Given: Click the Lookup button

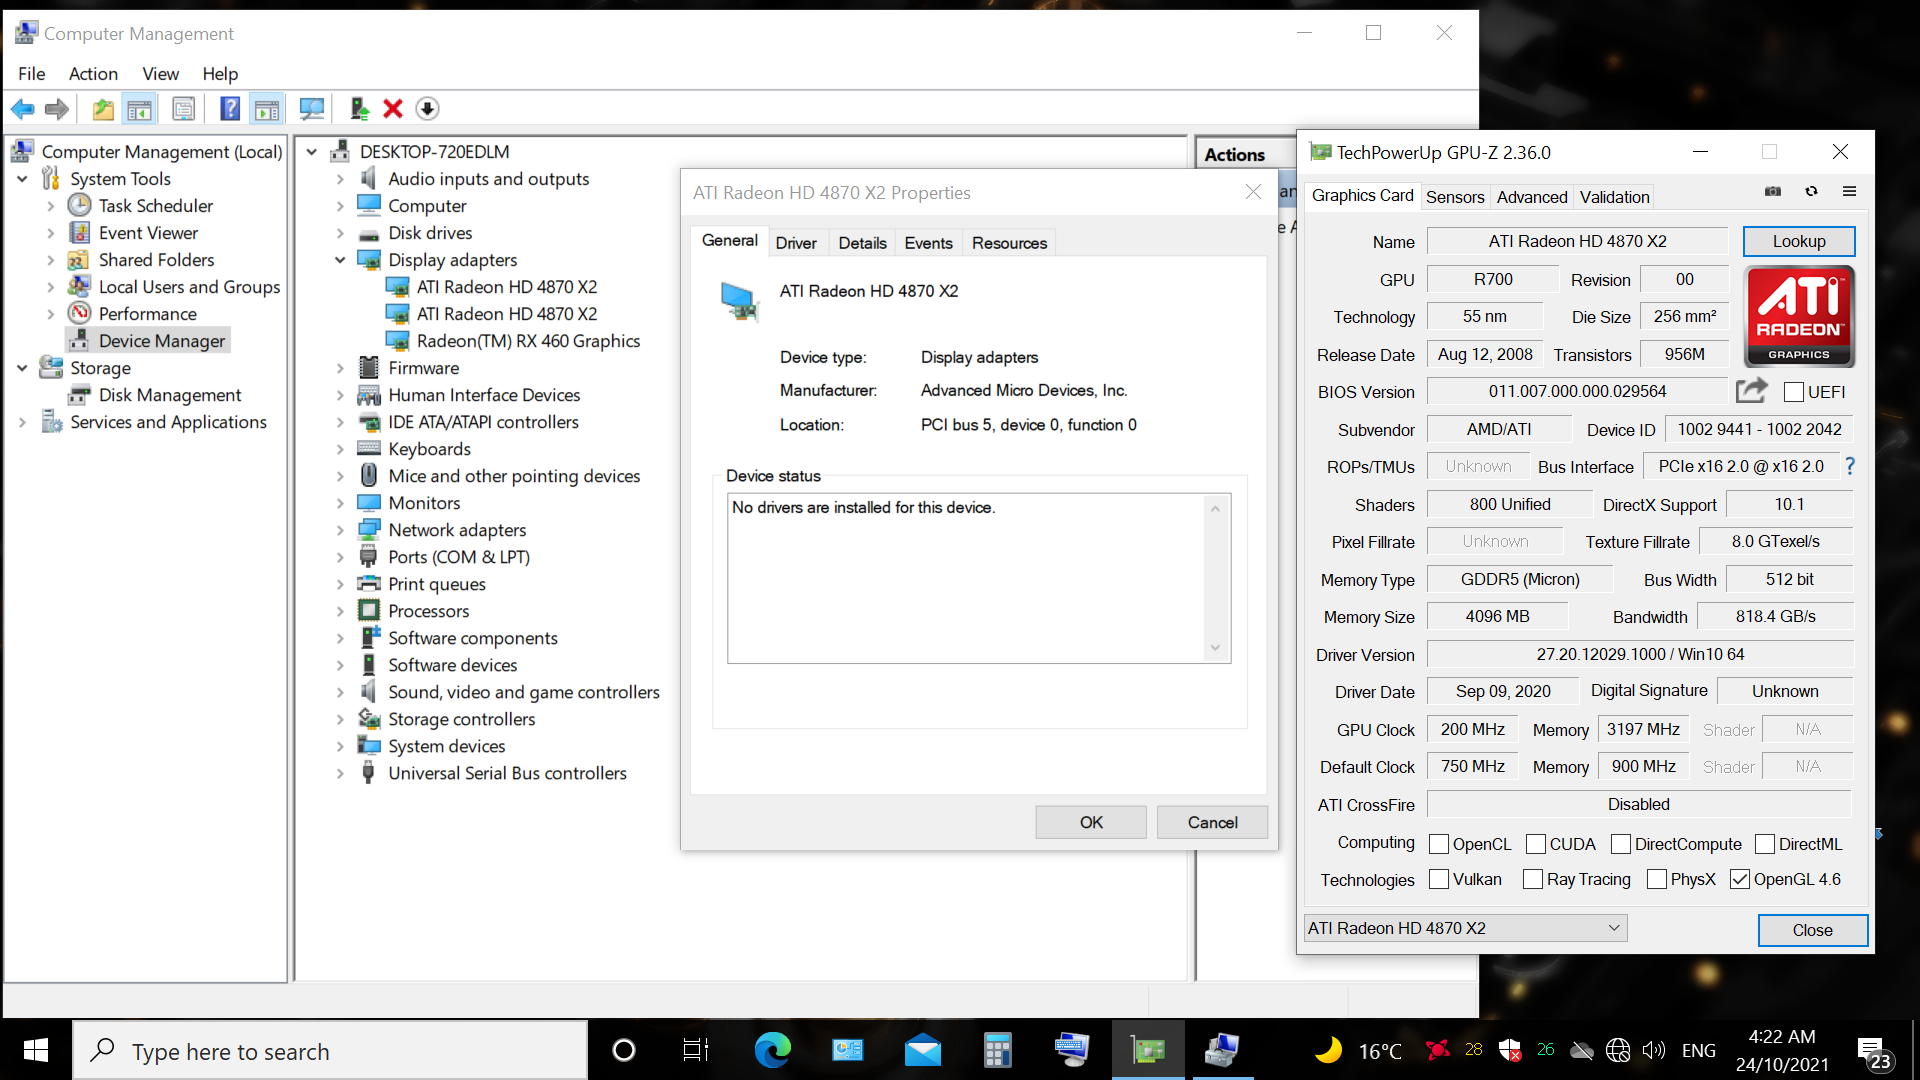Looking at the screenshot, I should coord(1799,241).
